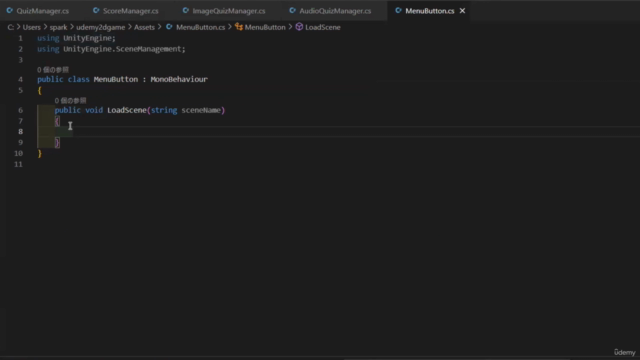This screenshot has width=640, height=360.
Task: Click line number 4 in gutter
Action: coord(20,79)
